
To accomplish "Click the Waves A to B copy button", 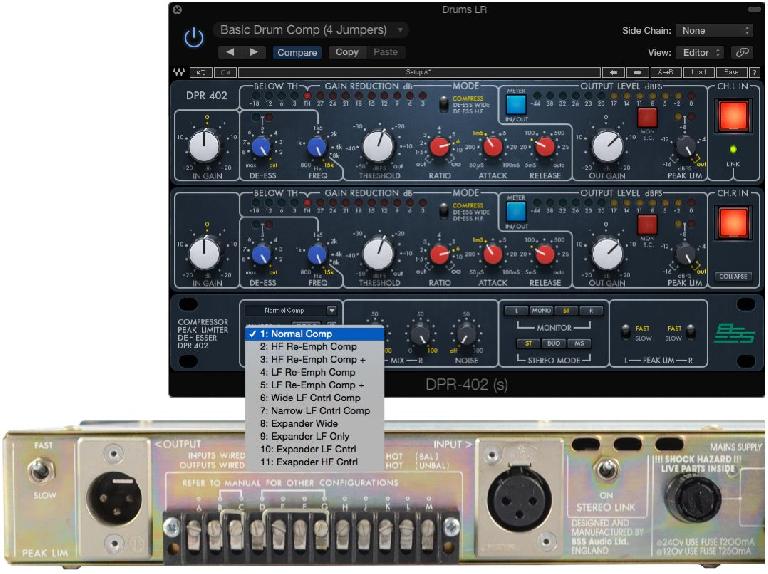I will click(x=666, y=72).
